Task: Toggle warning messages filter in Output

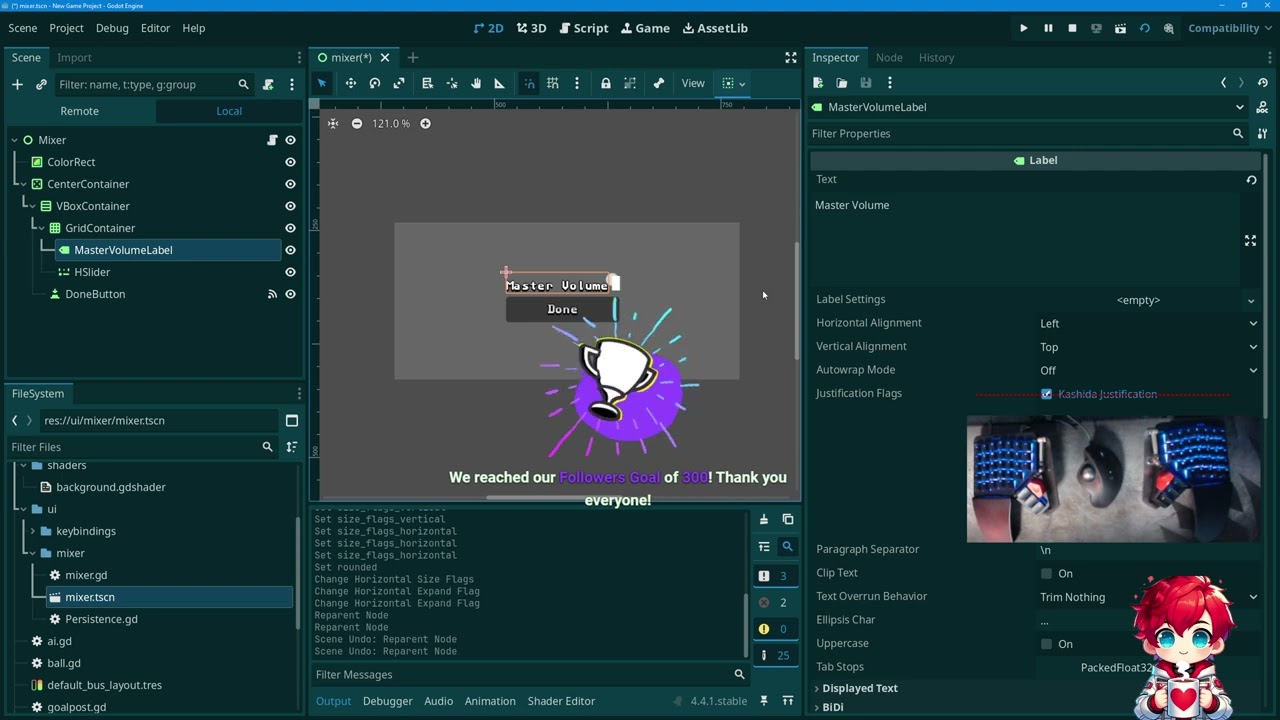Action: click(x=775, y=629)
